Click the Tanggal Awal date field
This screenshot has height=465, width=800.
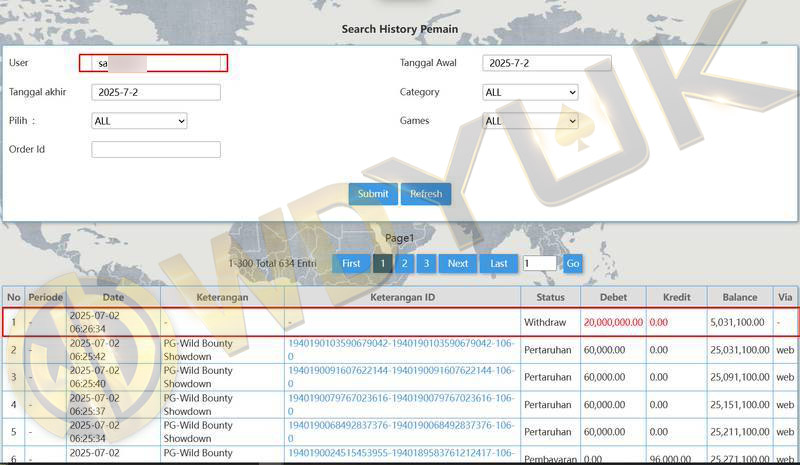(x=546, y=63)
